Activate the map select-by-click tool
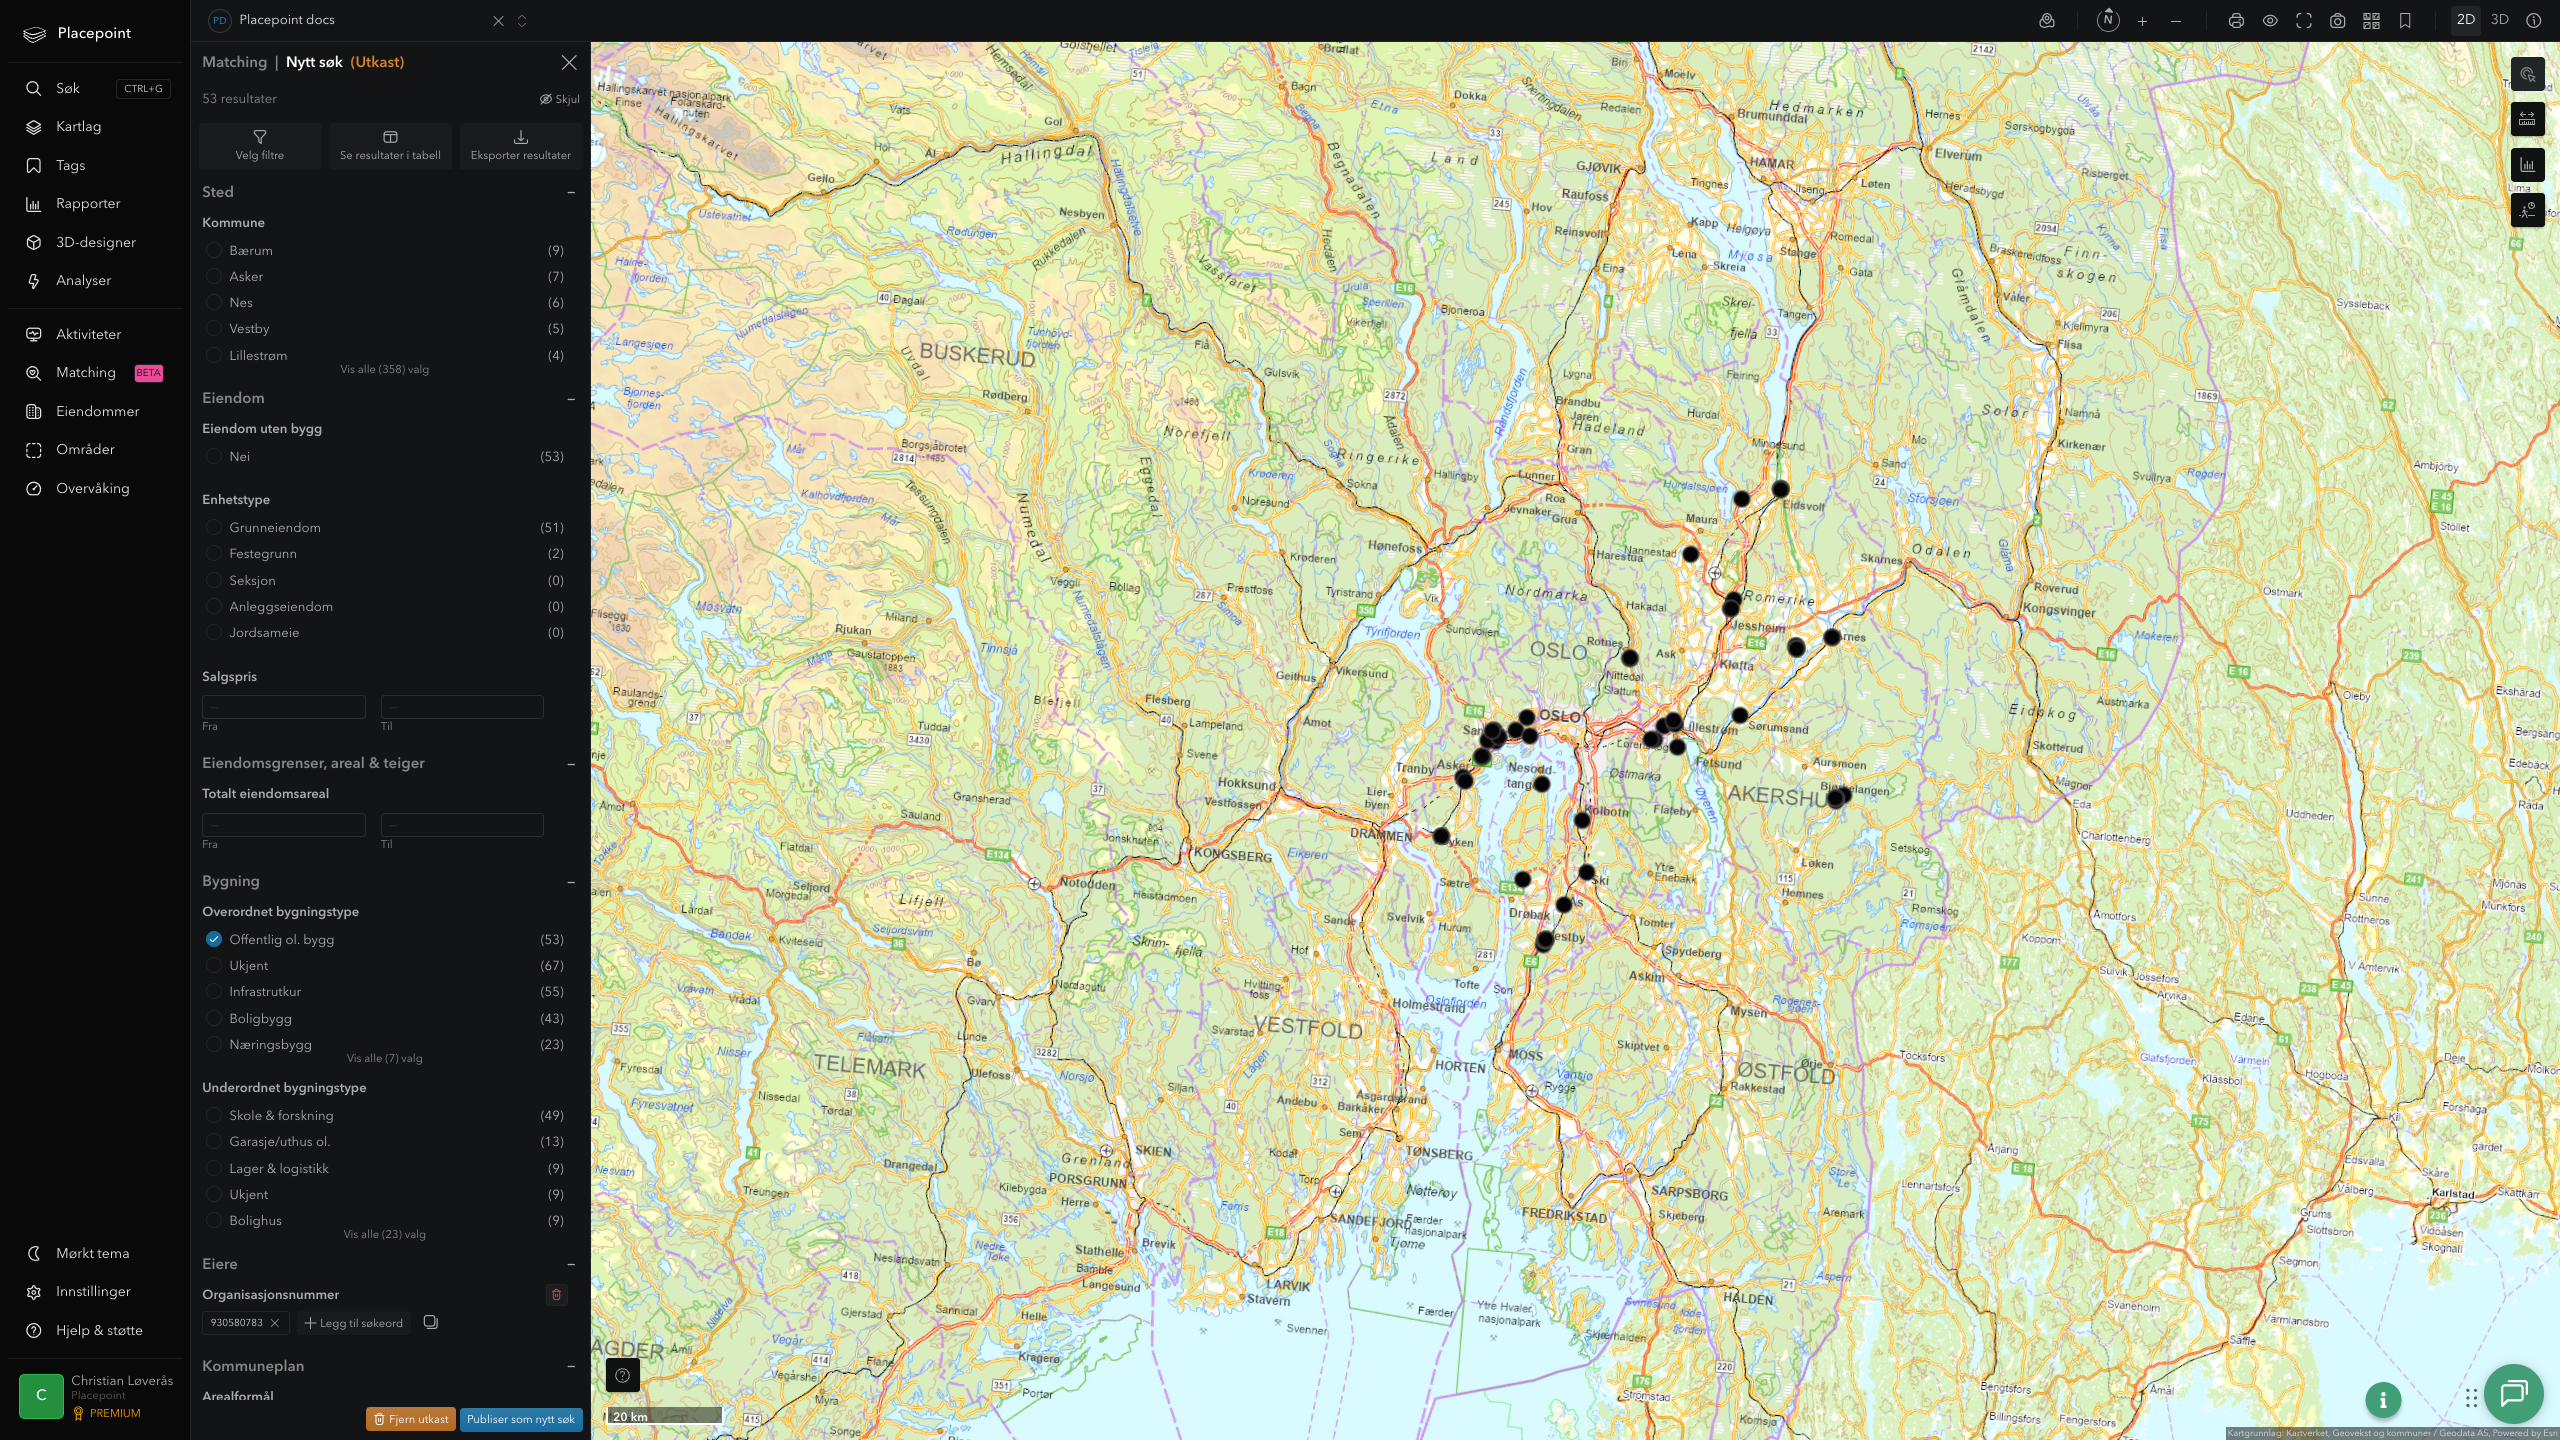The height and width of the screenshot is (1440, 2560). click(2527, 74)
